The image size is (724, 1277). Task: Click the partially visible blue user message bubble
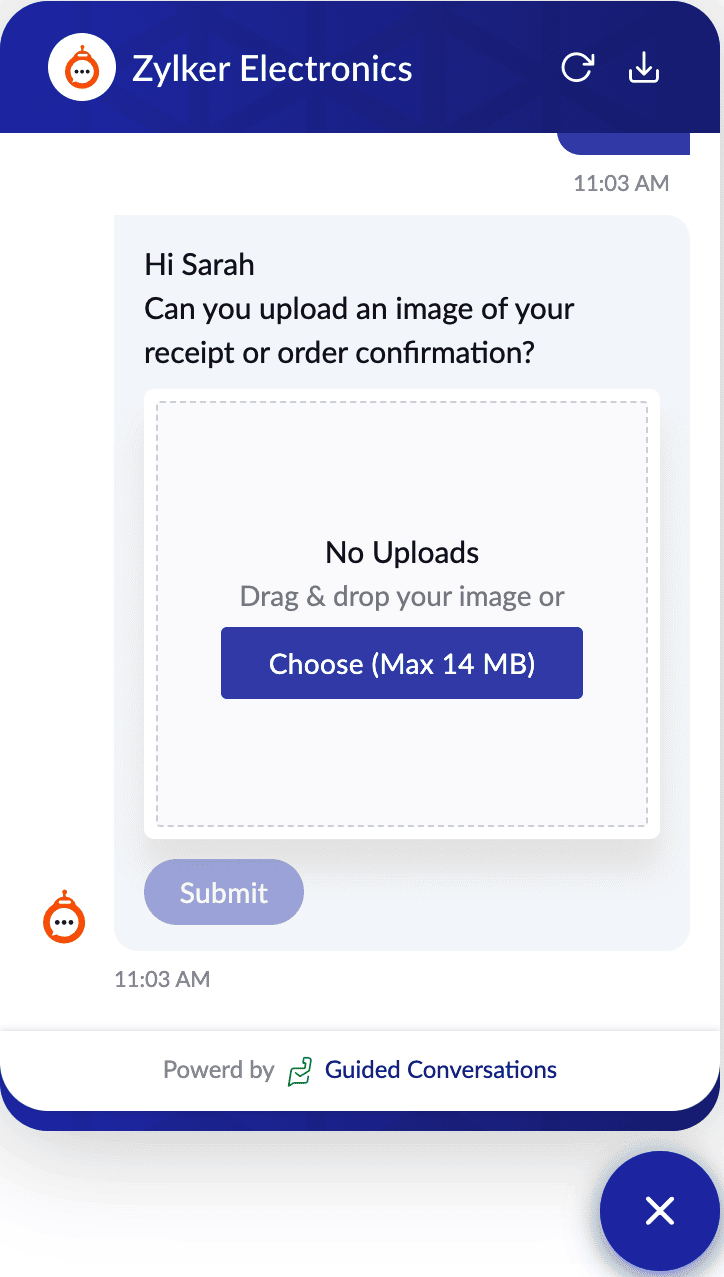(623, 144)
